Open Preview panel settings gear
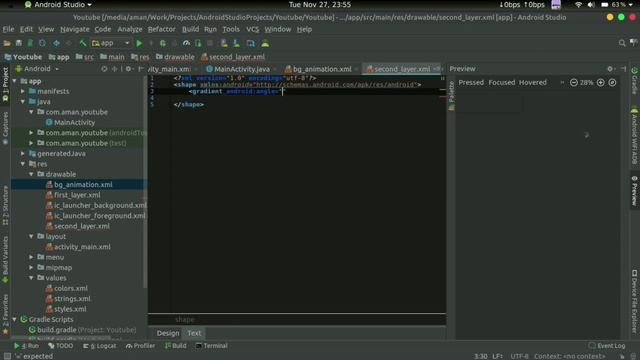 pyautogui.click(x=610, y=69)
